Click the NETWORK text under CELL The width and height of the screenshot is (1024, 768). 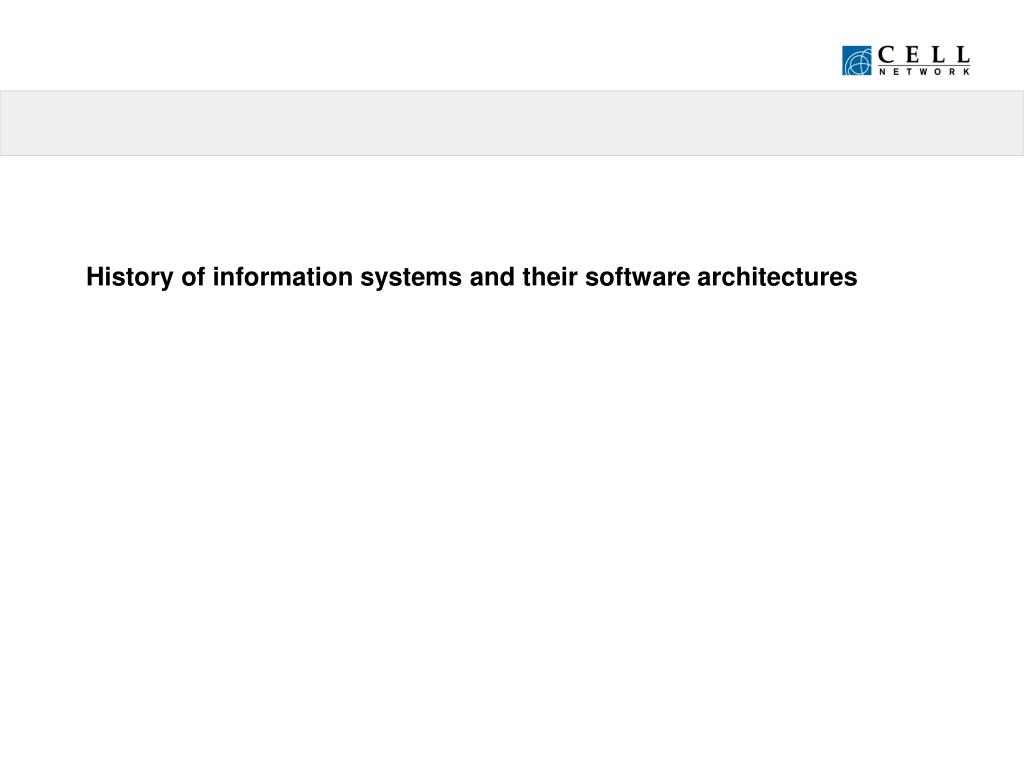(925, 72)
